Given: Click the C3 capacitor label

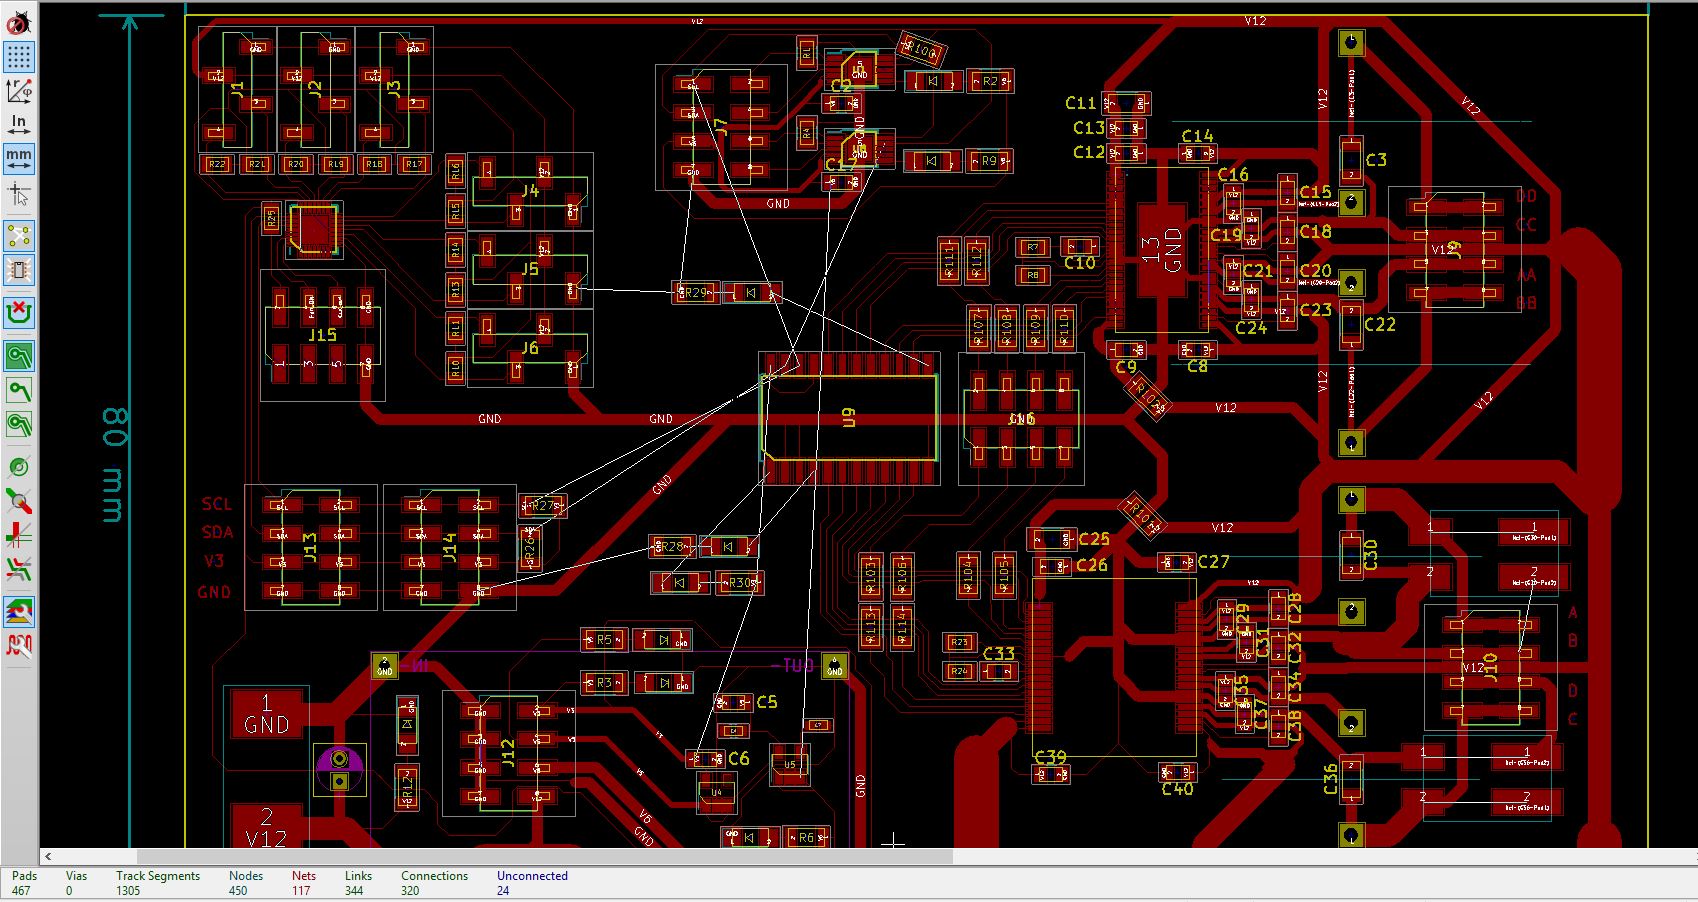Looking at the screenshot, I should click(x=1376, y=160).
